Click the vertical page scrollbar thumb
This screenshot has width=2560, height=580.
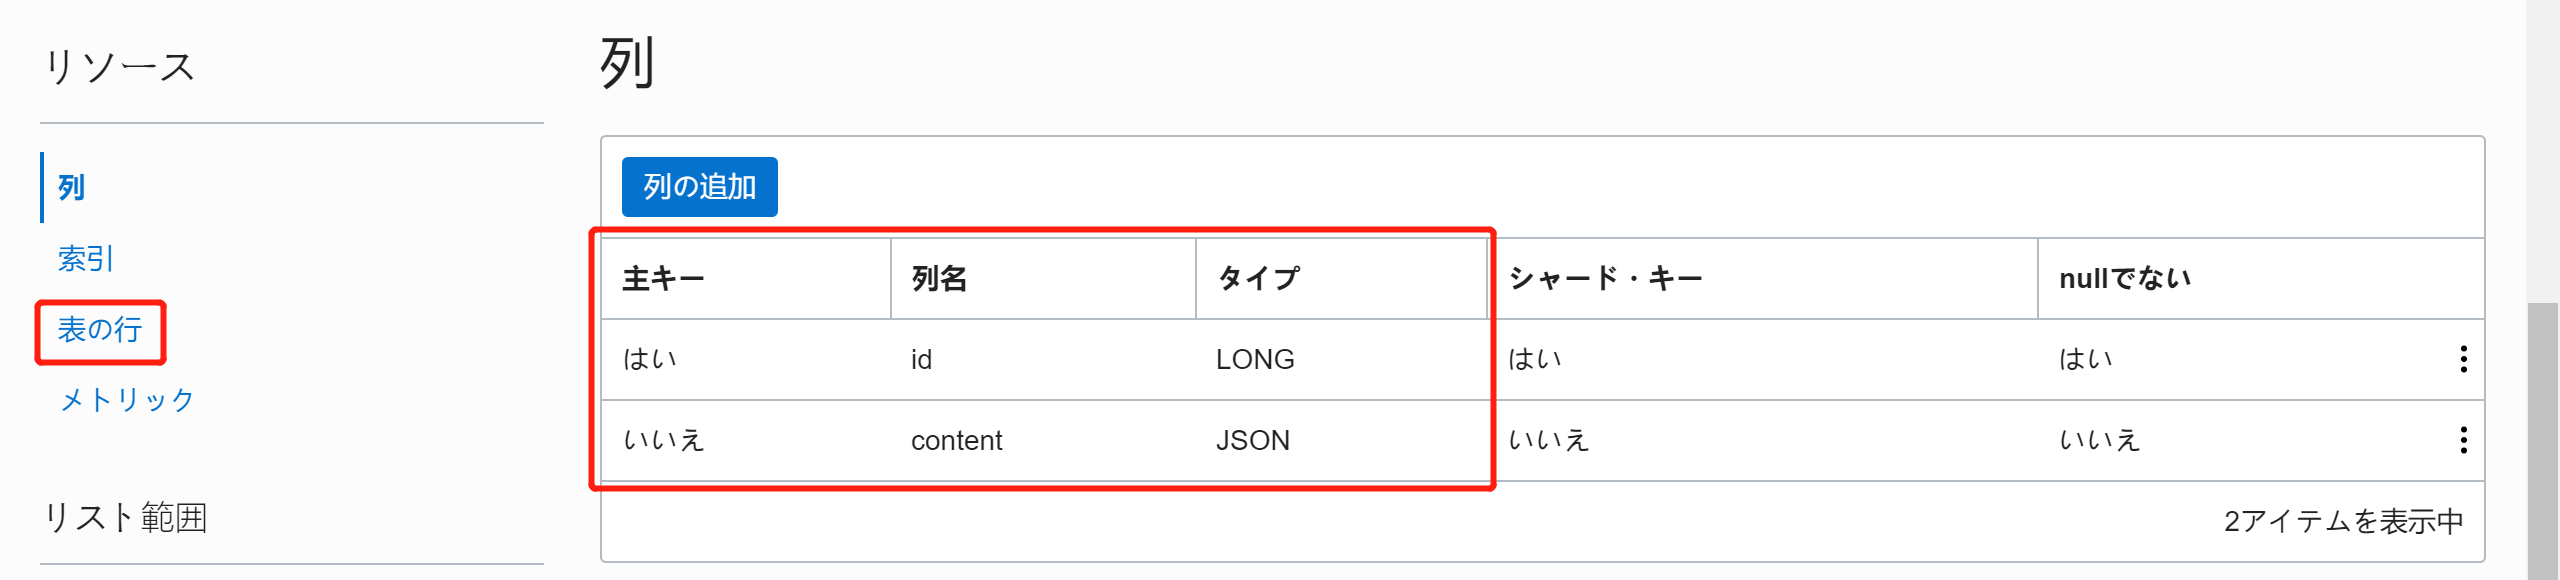pyautogui.click(x=2542, y=440)
